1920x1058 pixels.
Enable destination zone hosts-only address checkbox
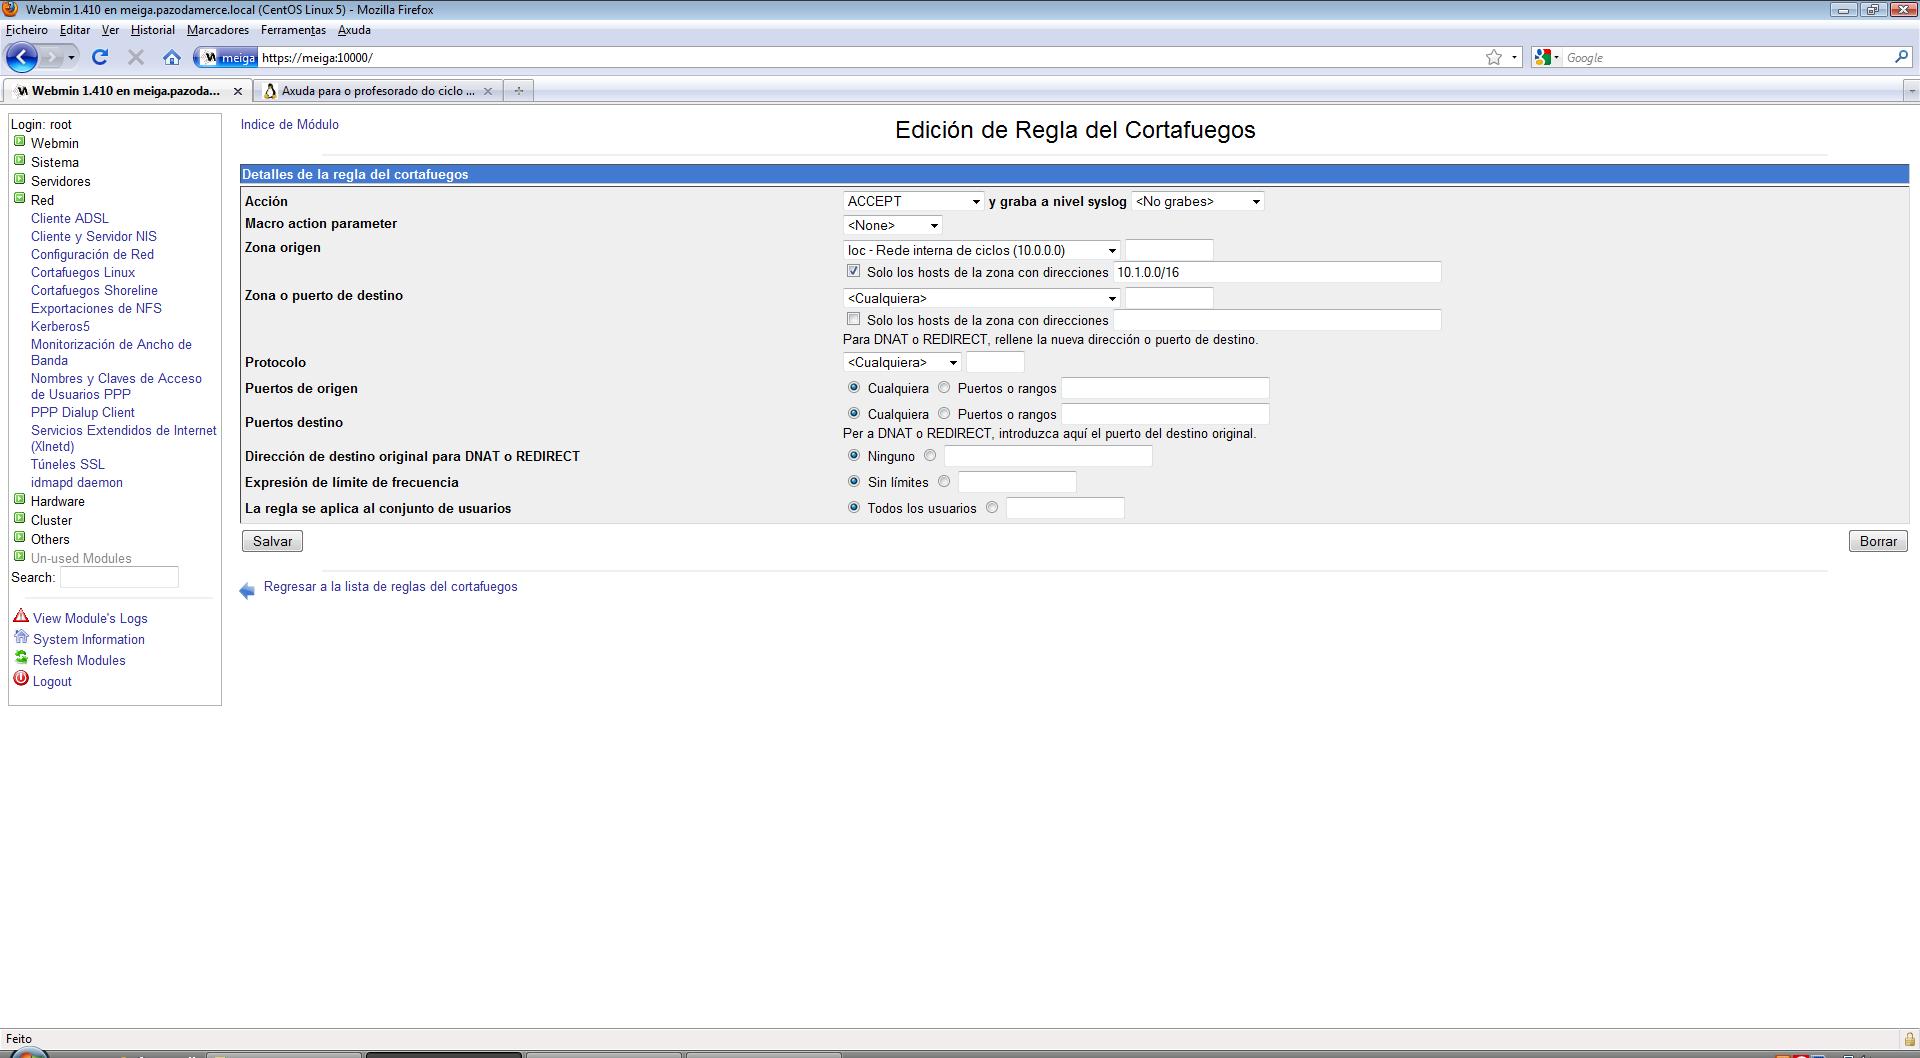853,319
